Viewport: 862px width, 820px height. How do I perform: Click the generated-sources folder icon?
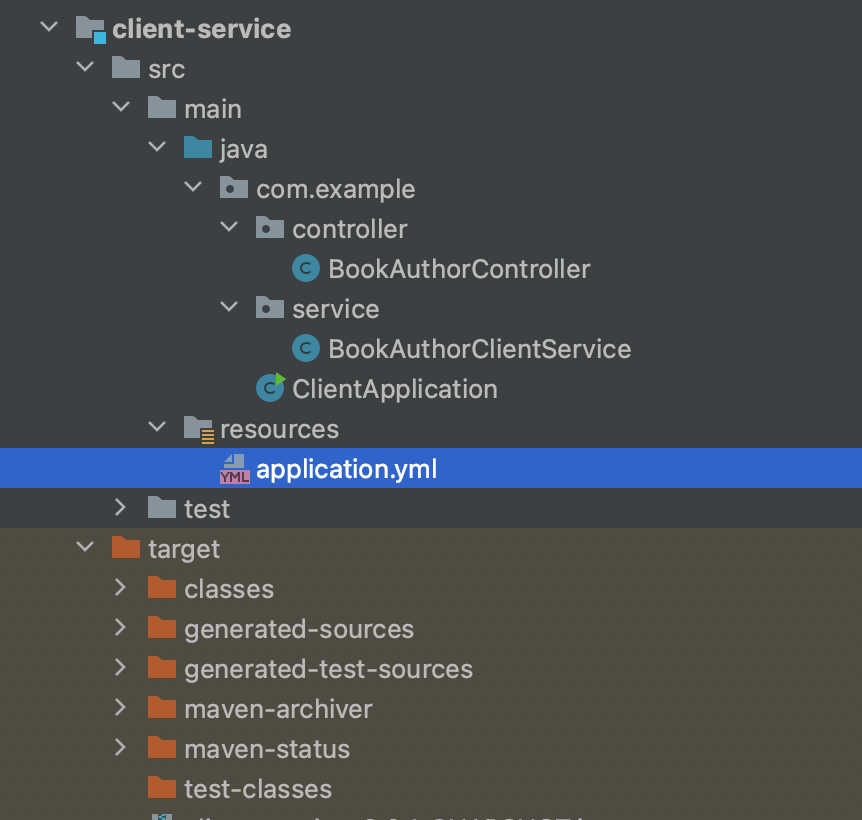click(162, 628)
